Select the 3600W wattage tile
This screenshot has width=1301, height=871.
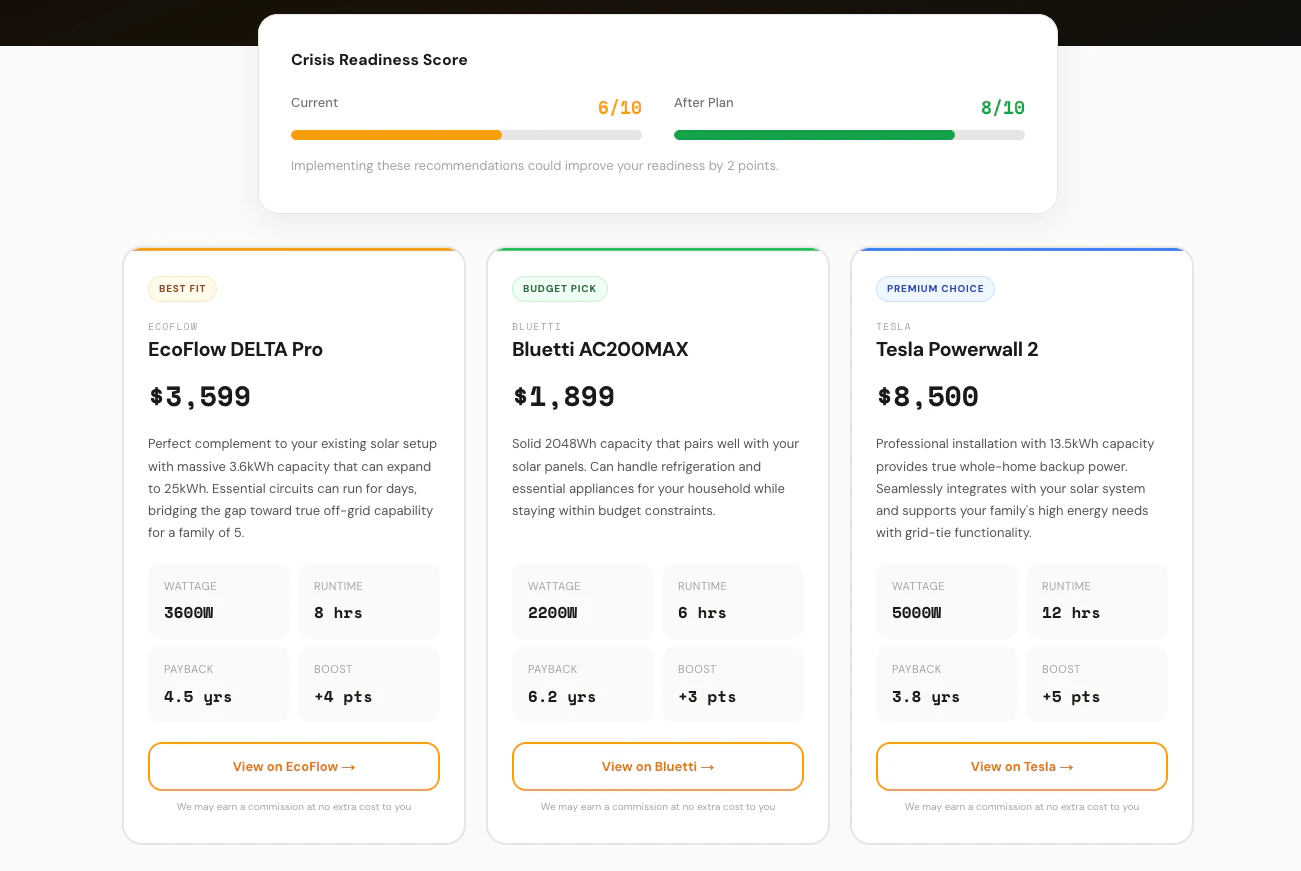[x=219, y=601]
